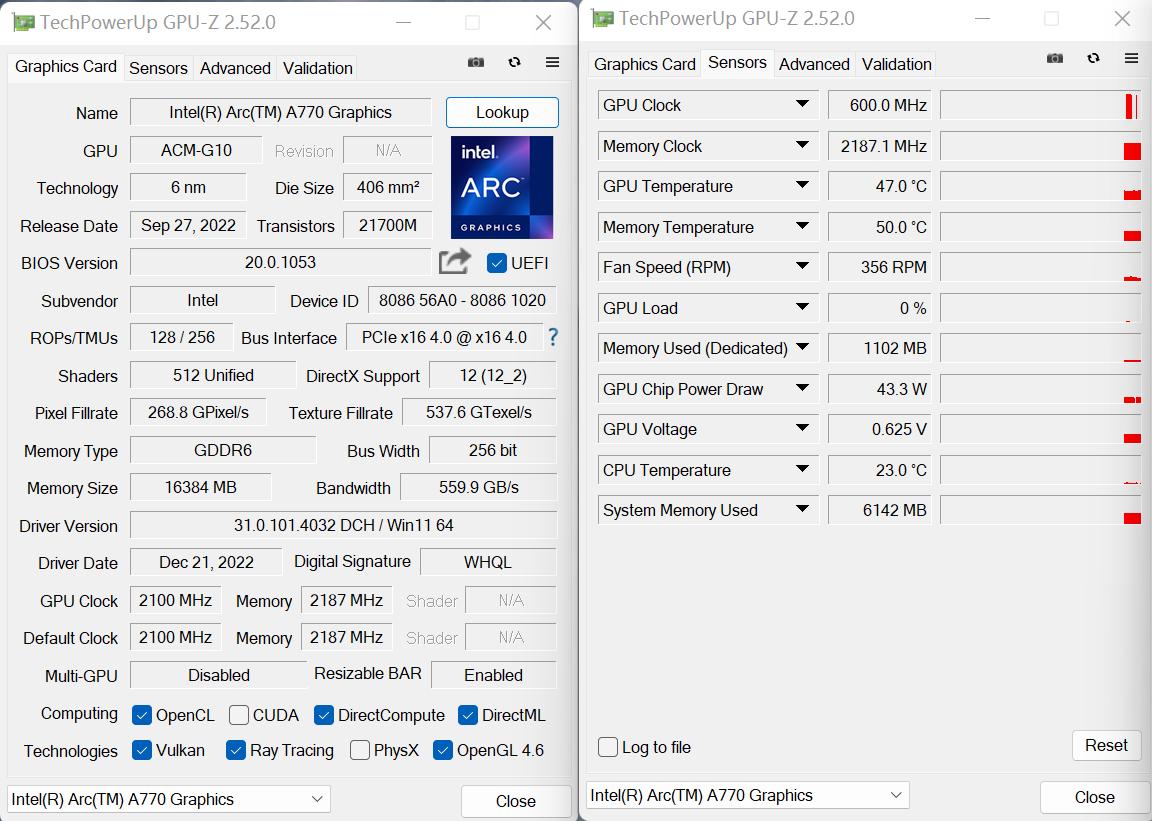1152x821 pixels.
Task: Expand the GPU Clock sensor dropdown
Action: 802,105
